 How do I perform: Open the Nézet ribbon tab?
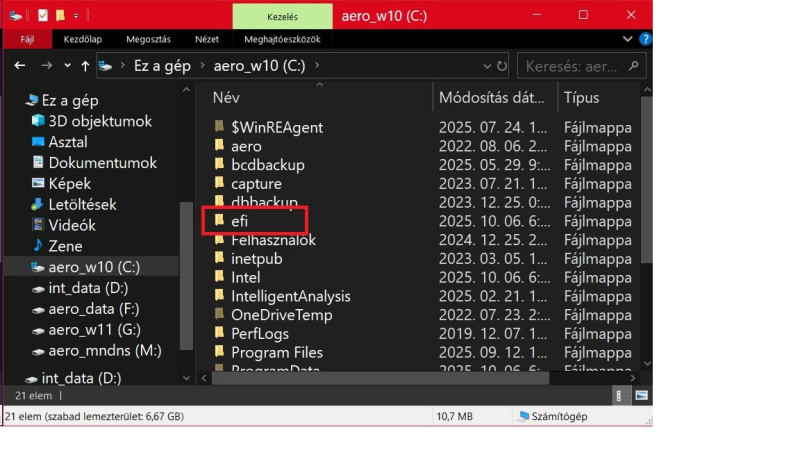coord(207,39)
